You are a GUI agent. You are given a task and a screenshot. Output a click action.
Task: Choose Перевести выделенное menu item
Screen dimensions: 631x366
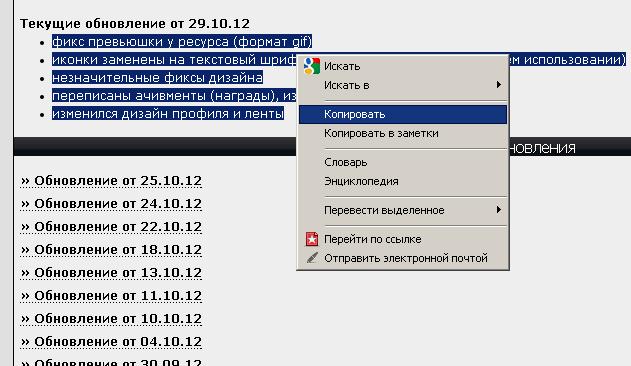point(403,210)
